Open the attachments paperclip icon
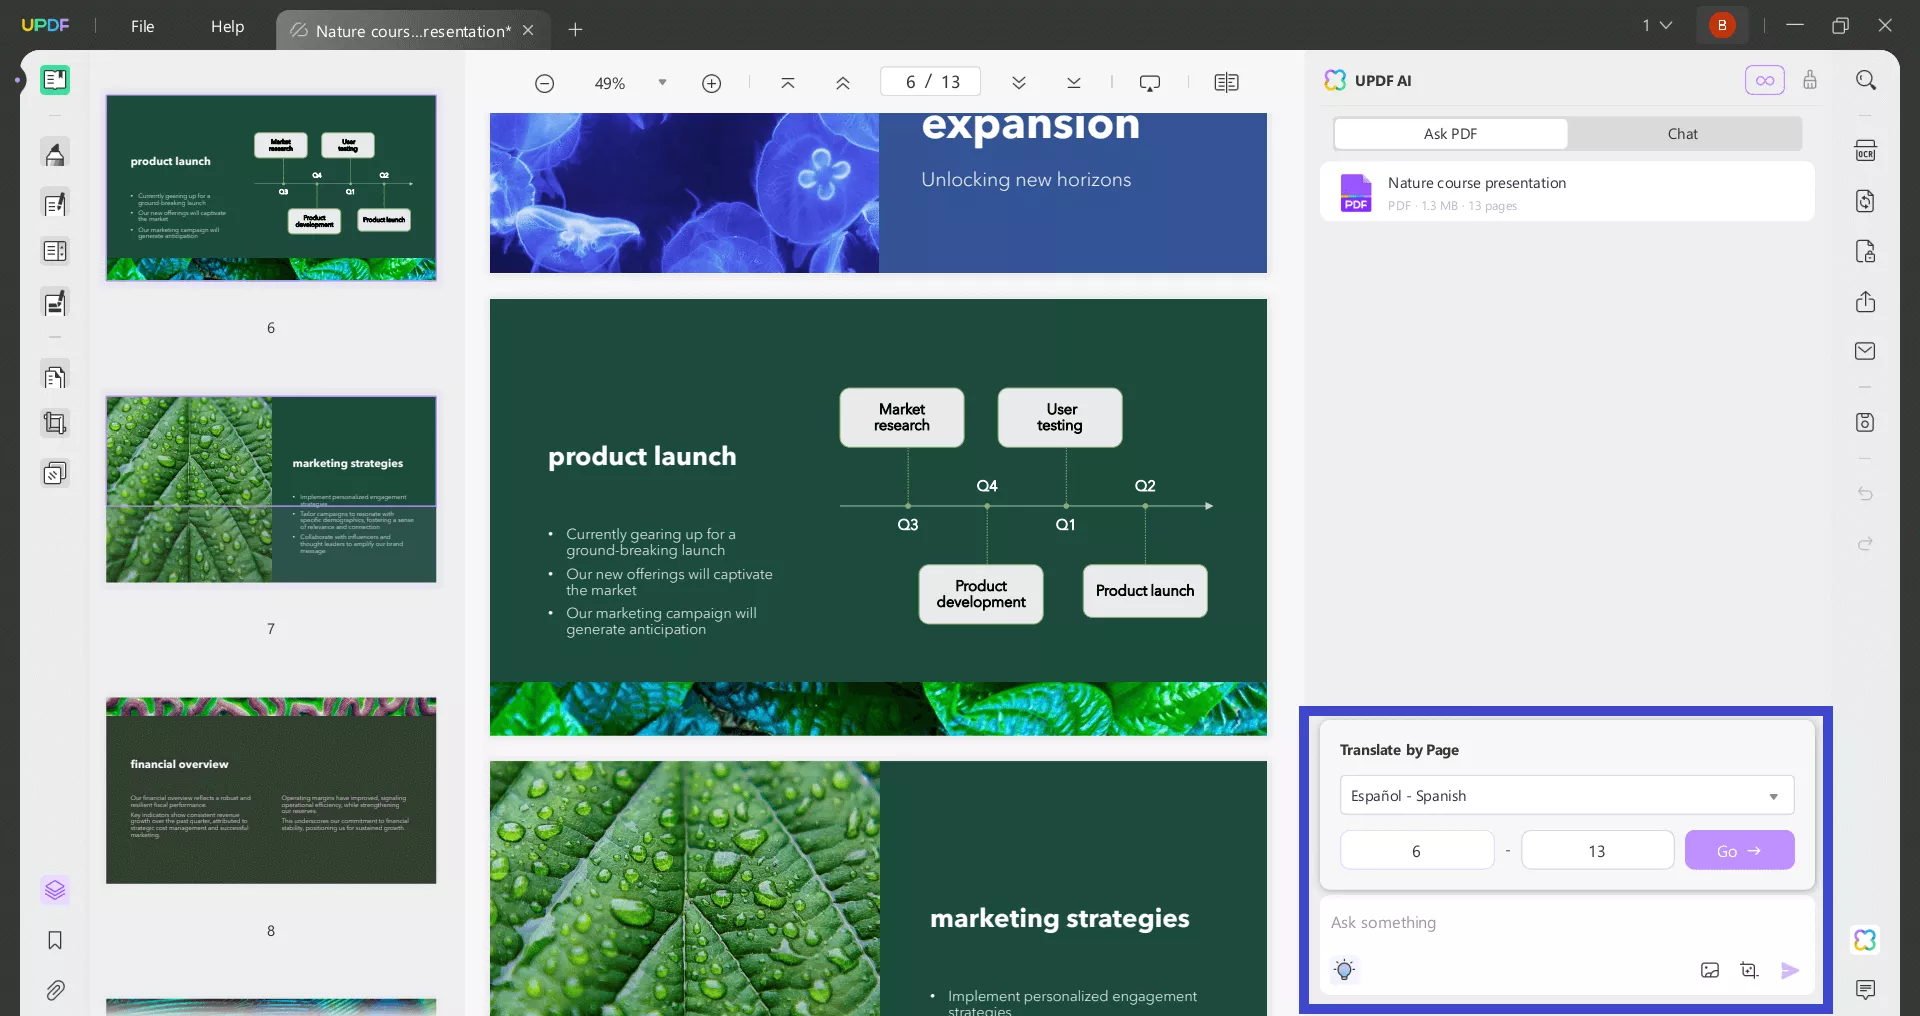This screenshot has height=1016, width=1920. (x=55, y=990)
